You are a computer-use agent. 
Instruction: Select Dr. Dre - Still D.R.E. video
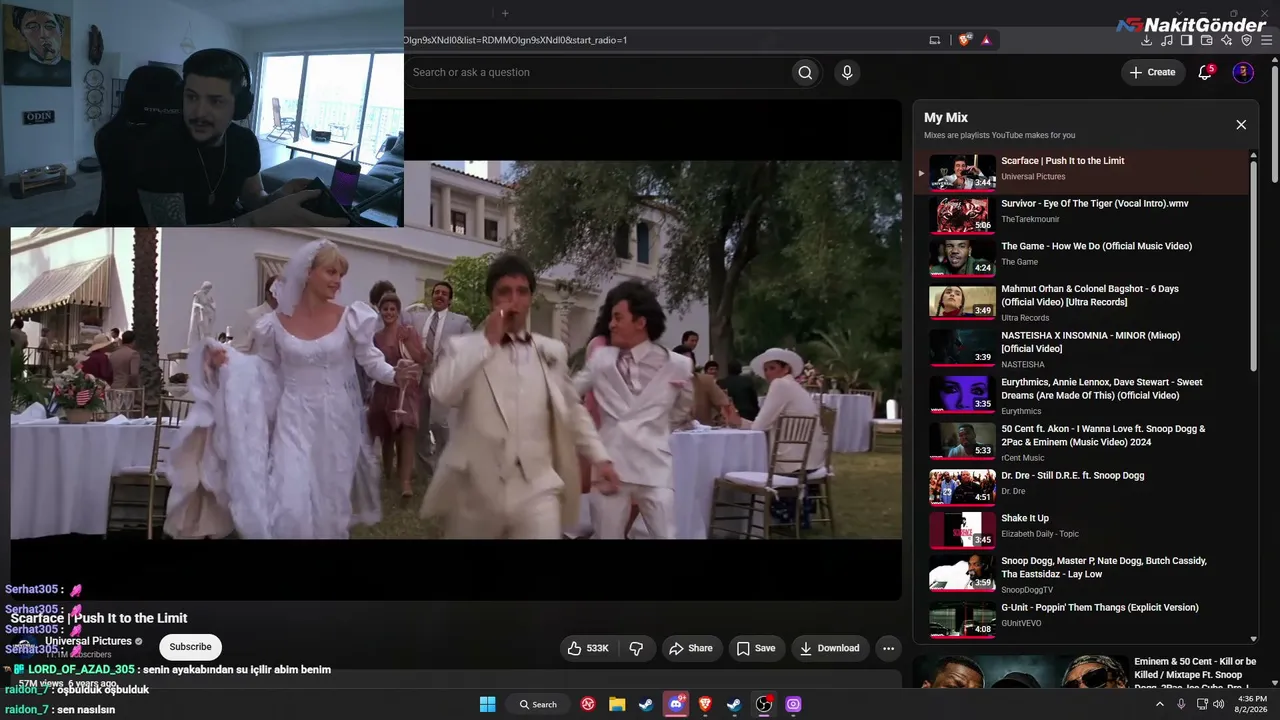tap(1083, 487)
